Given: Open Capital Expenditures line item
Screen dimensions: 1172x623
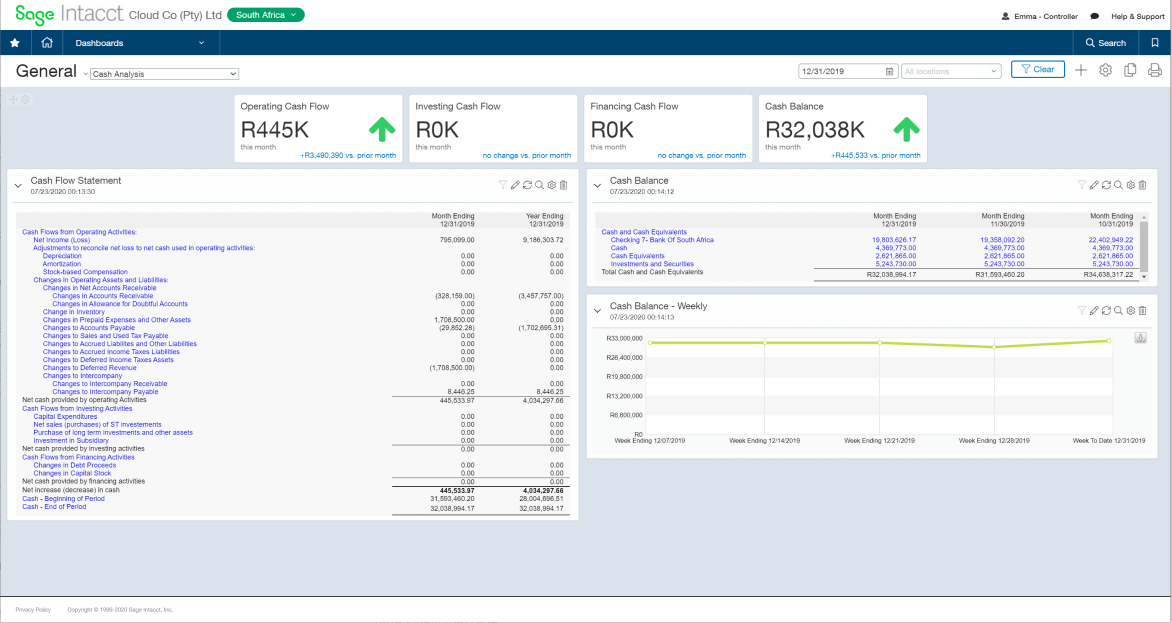Looking at the screenshot, I should pyautogui.click(x=65, y=417).
